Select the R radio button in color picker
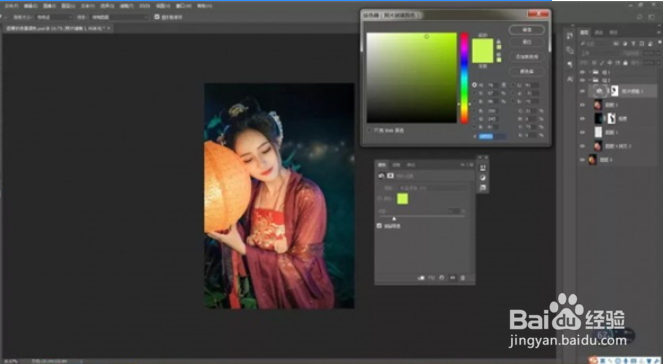Screen dimensions: 664x364 tap(474, 110)
